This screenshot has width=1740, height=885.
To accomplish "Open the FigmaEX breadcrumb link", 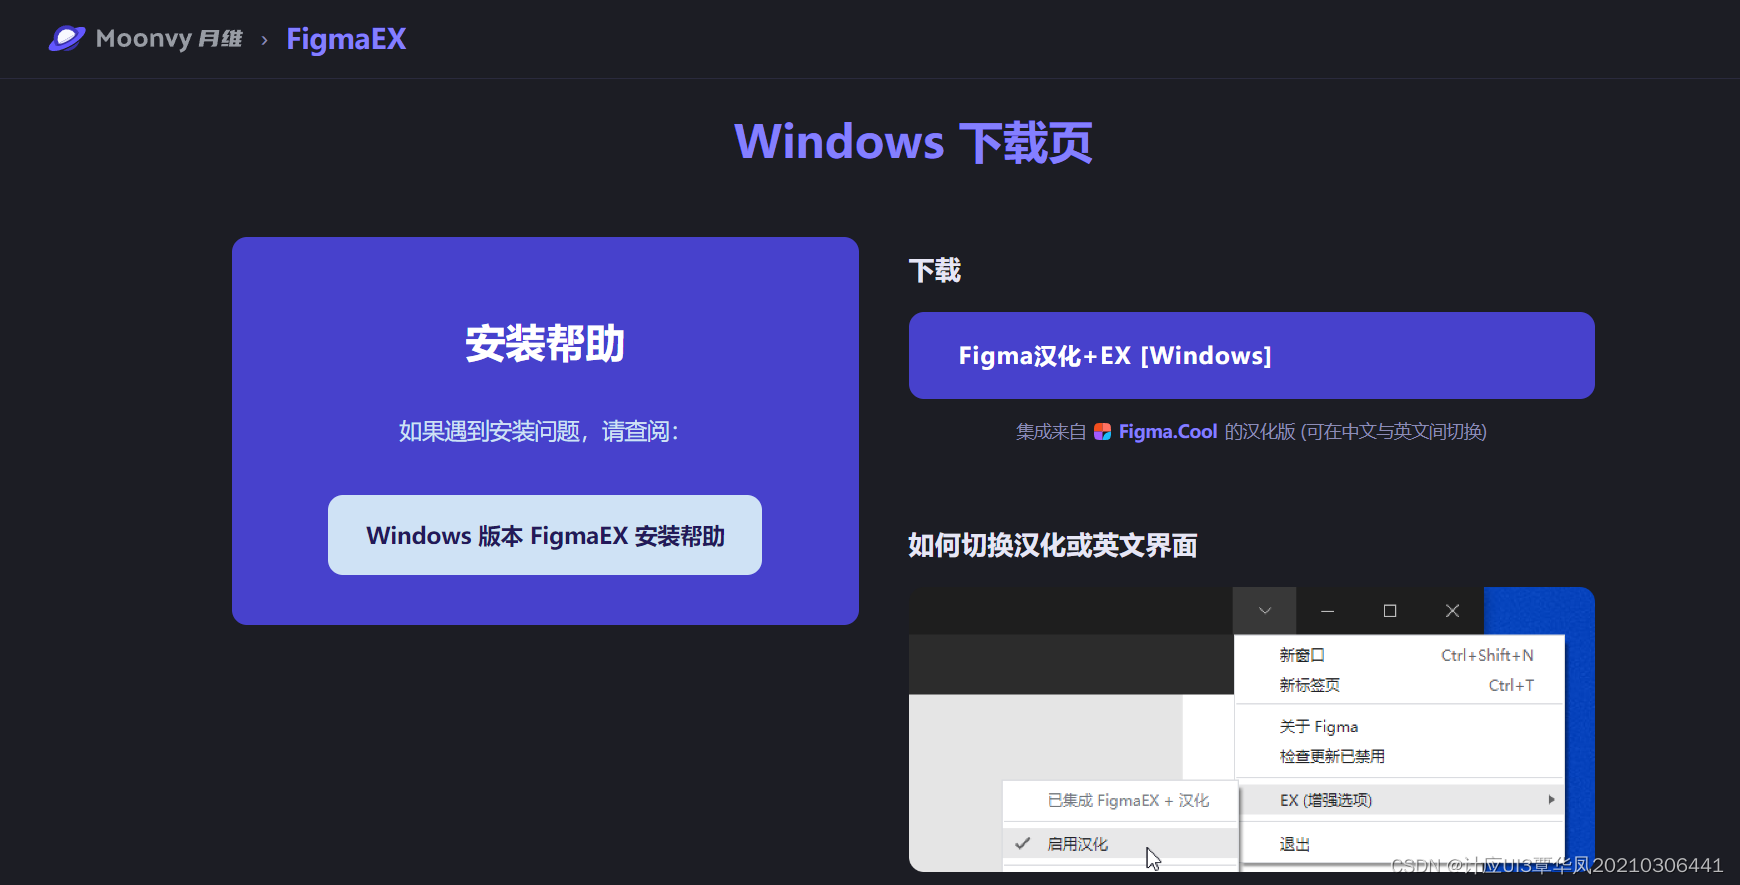I will [x=346, y=39].
